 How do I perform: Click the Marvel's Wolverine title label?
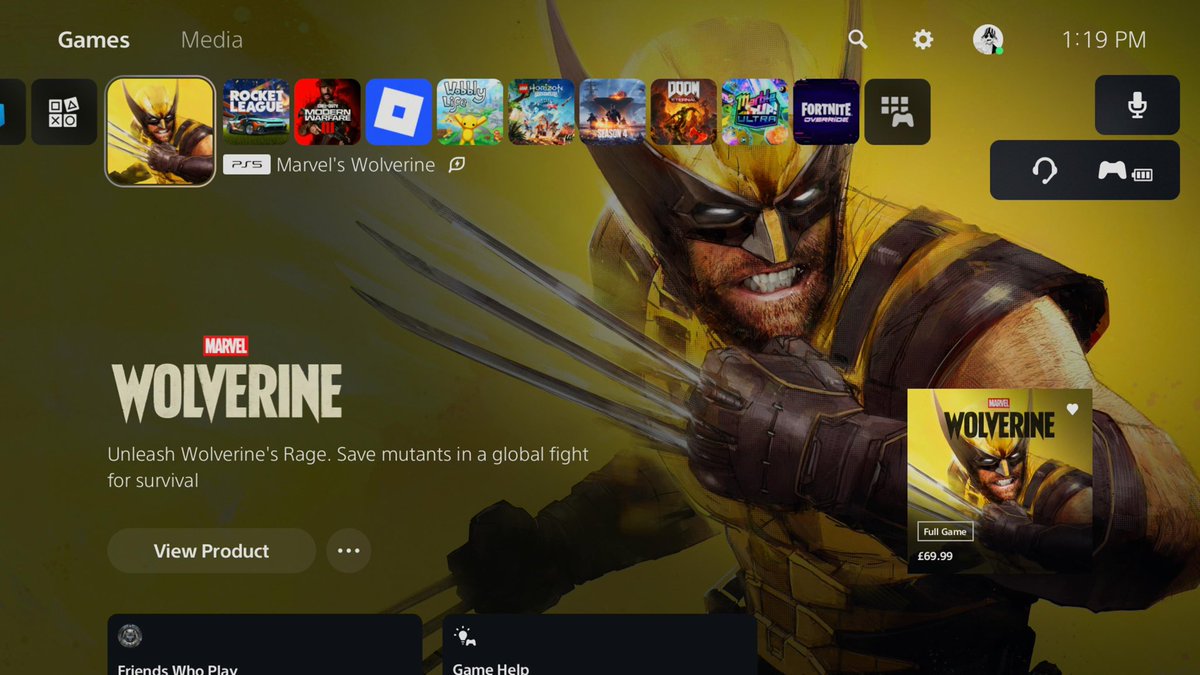[x=355, y=165]
